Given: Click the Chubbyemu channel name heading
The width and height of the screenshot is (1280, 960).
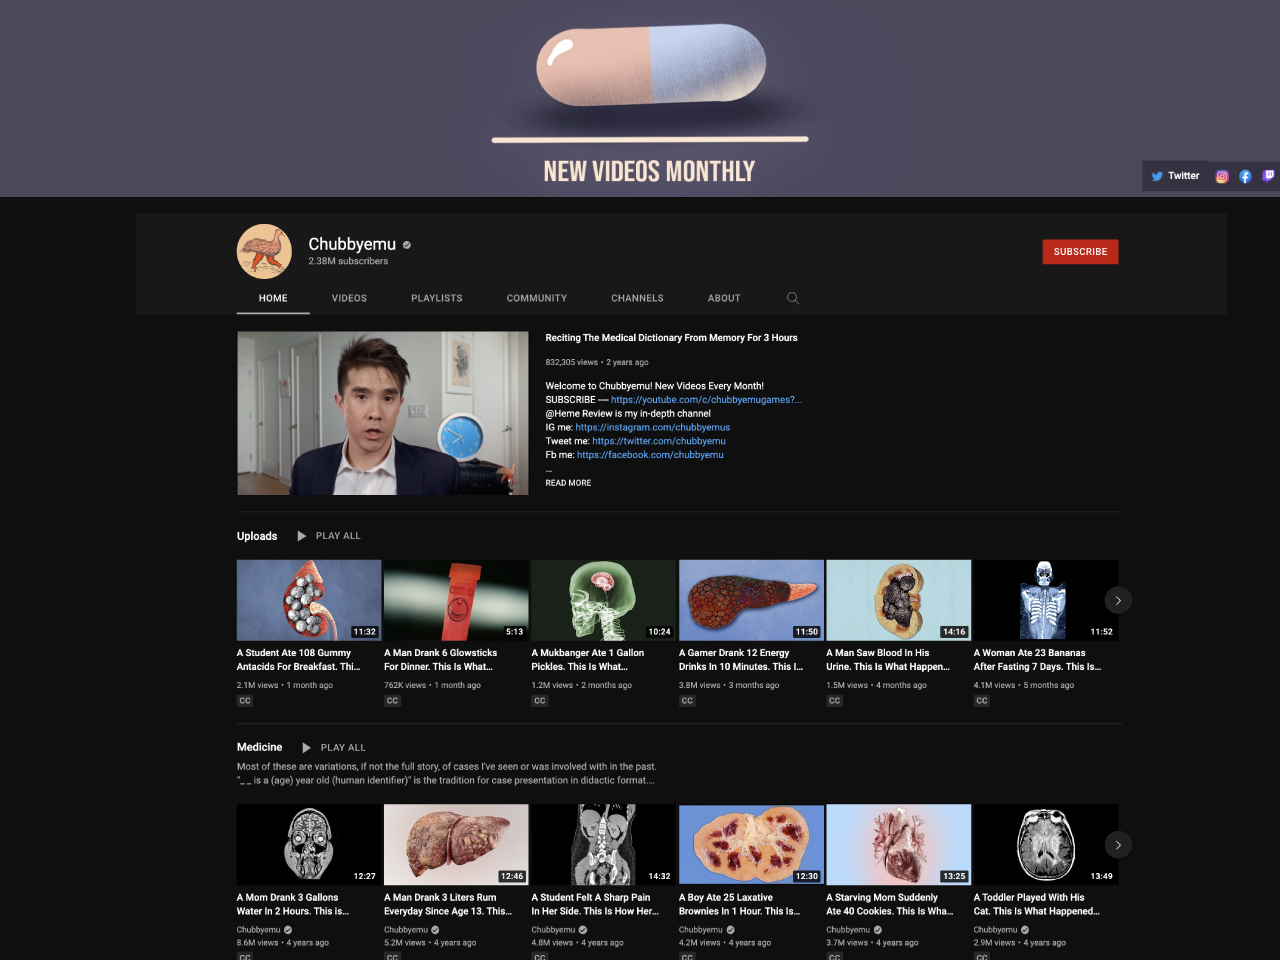Looking at the screenshot, I should (352, 244).
